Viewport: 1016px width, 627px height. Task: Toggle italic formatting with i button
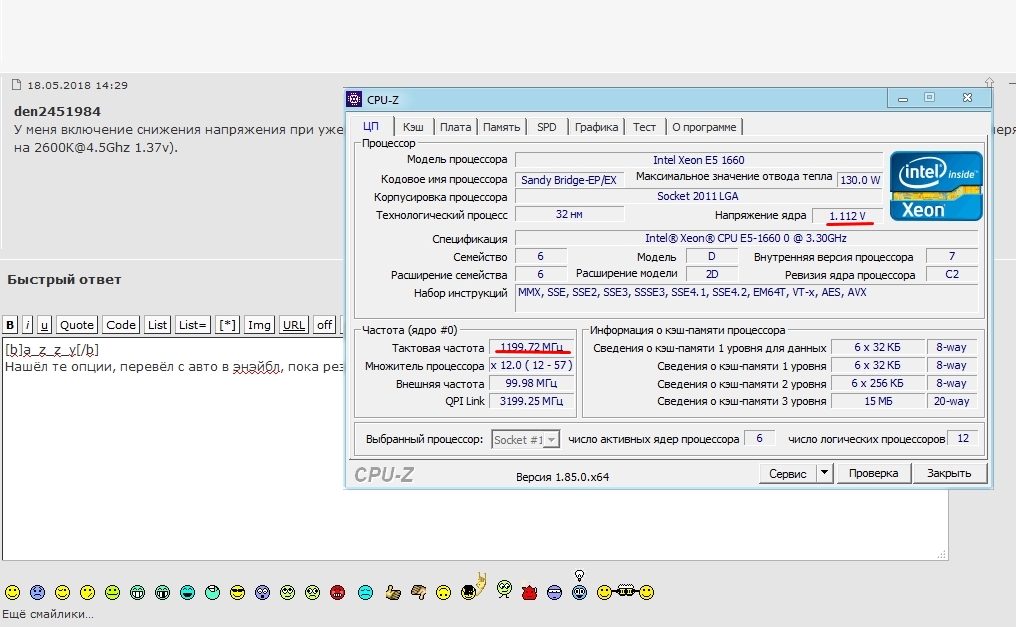coord(28,325)
